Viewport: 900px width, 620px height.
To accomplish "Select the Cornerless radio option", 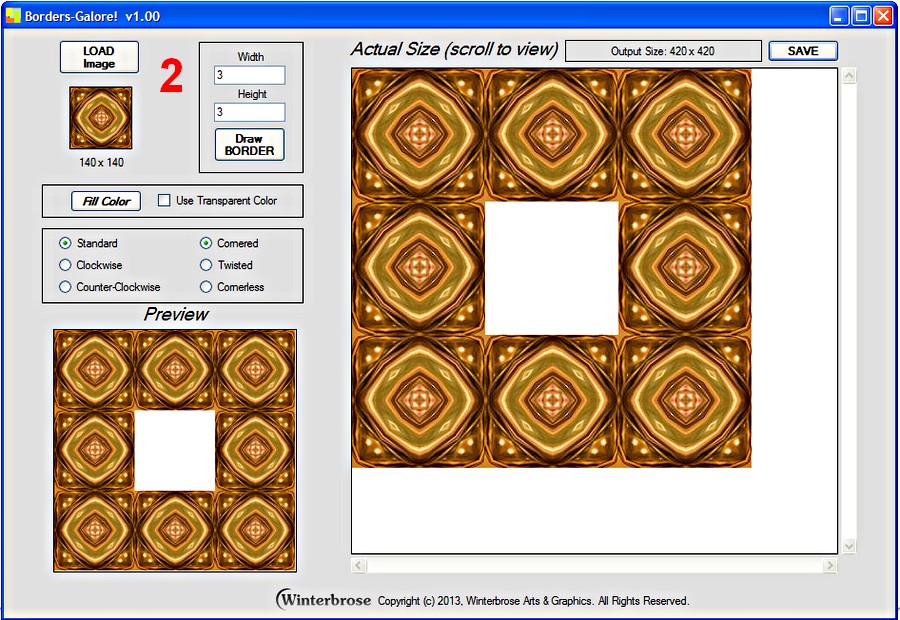I will [x=206, y=286].
